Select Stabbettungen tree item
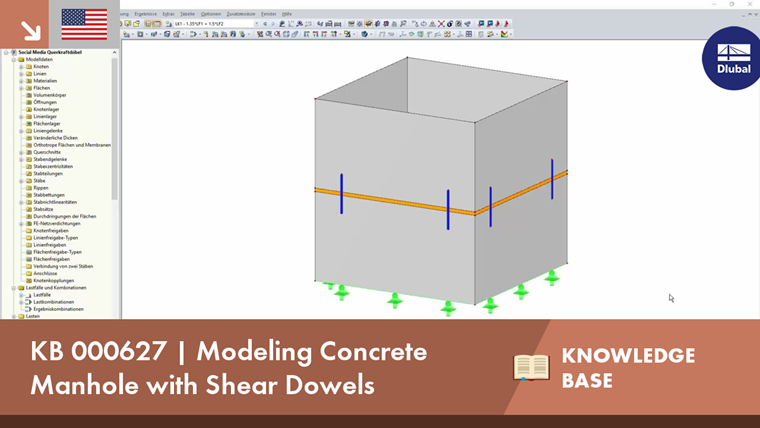760x428 pixels. 49,195
